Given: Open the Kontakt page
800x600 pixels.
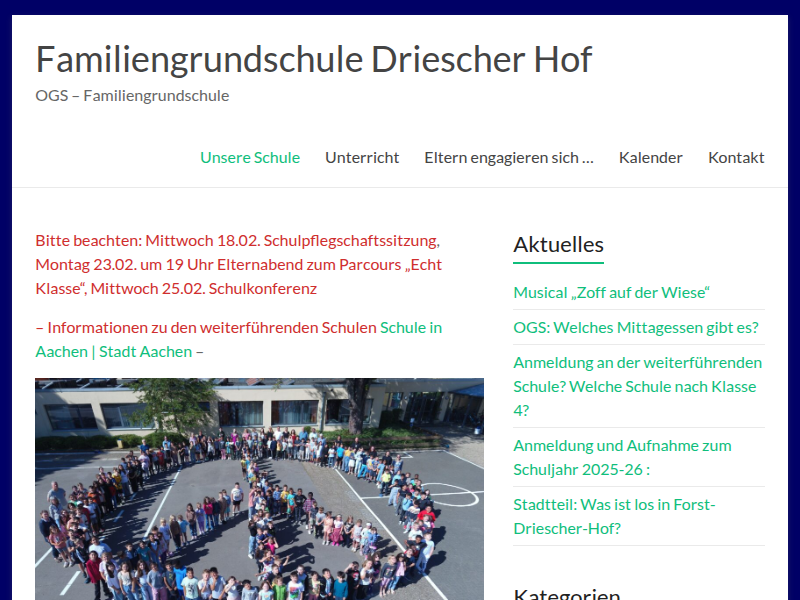Looking at the screenshot, I should [736, 157].
